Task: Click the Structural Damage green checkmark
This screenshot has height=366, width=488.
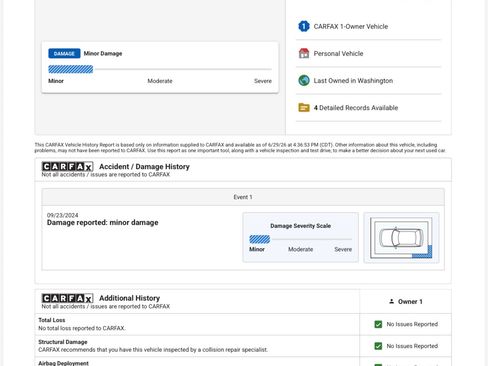Action: 378,346
